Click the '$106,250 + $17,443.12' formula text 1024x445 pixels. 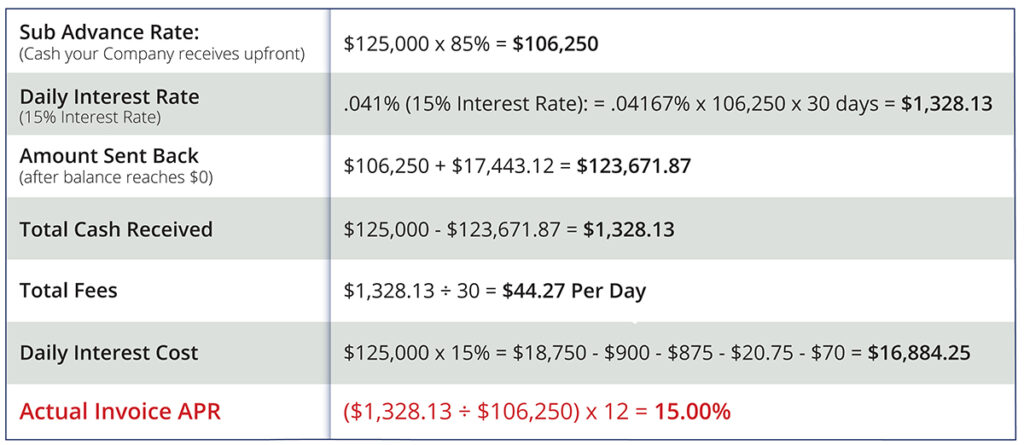click(x=450, y=166)
